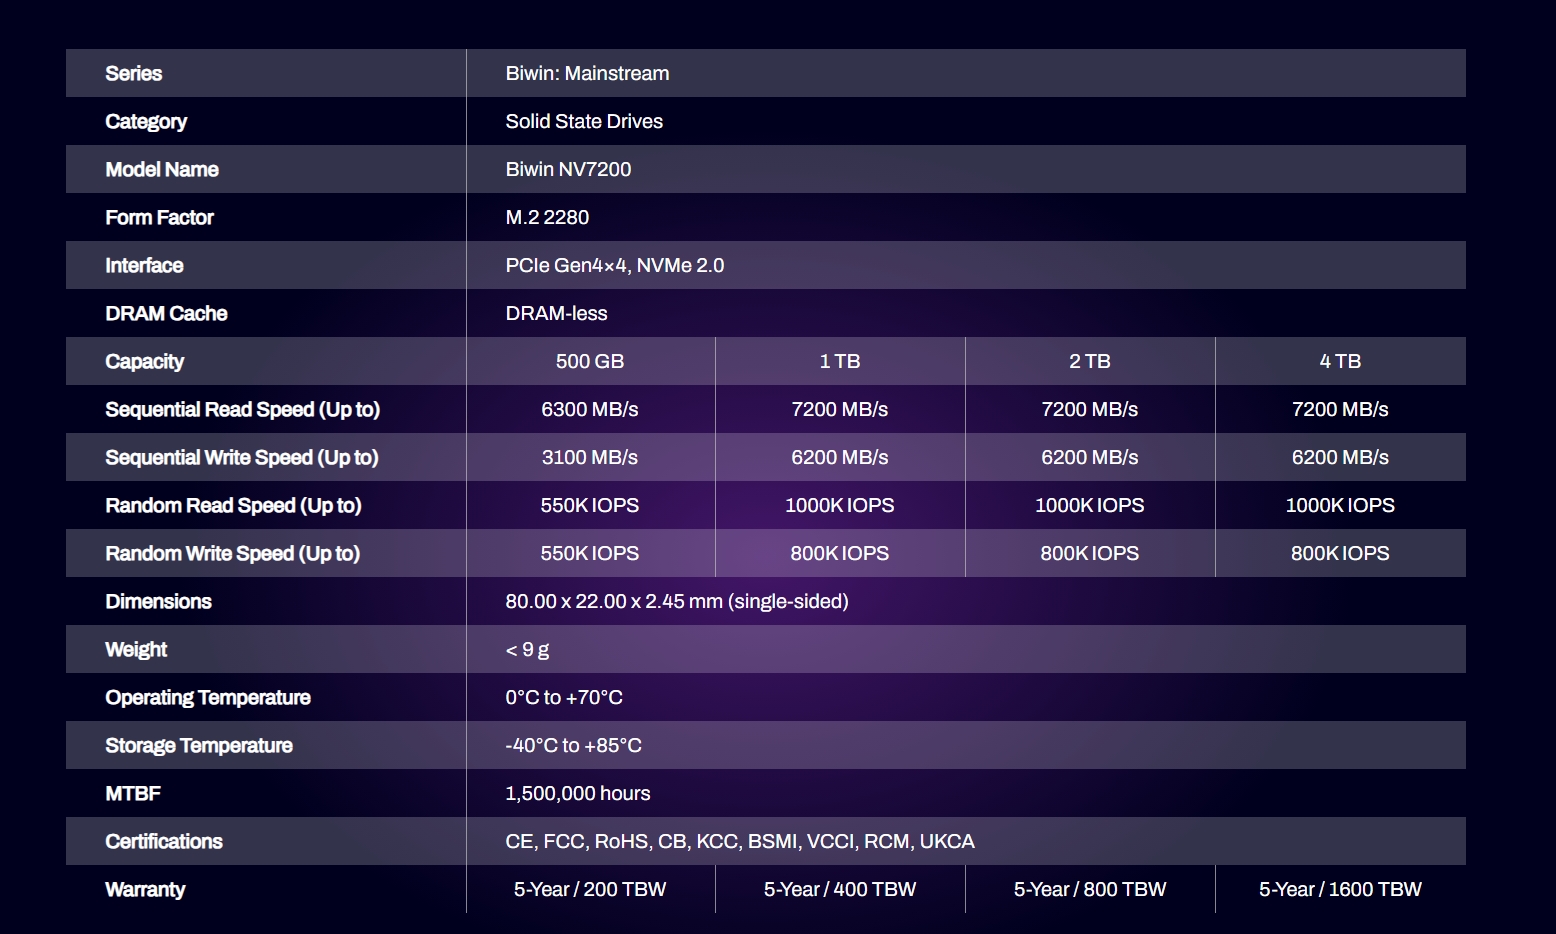Select the 1 TB "7200 MB/s" read cell

840,409
